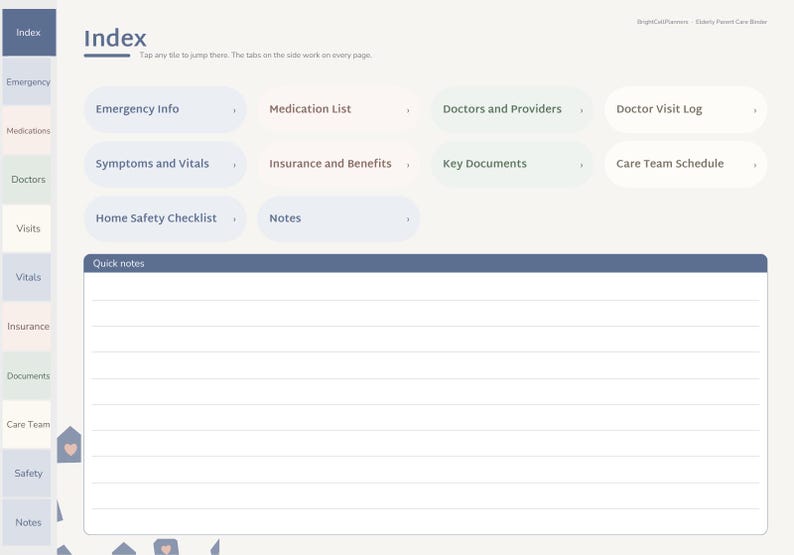Open the Documents side tab

27,376
